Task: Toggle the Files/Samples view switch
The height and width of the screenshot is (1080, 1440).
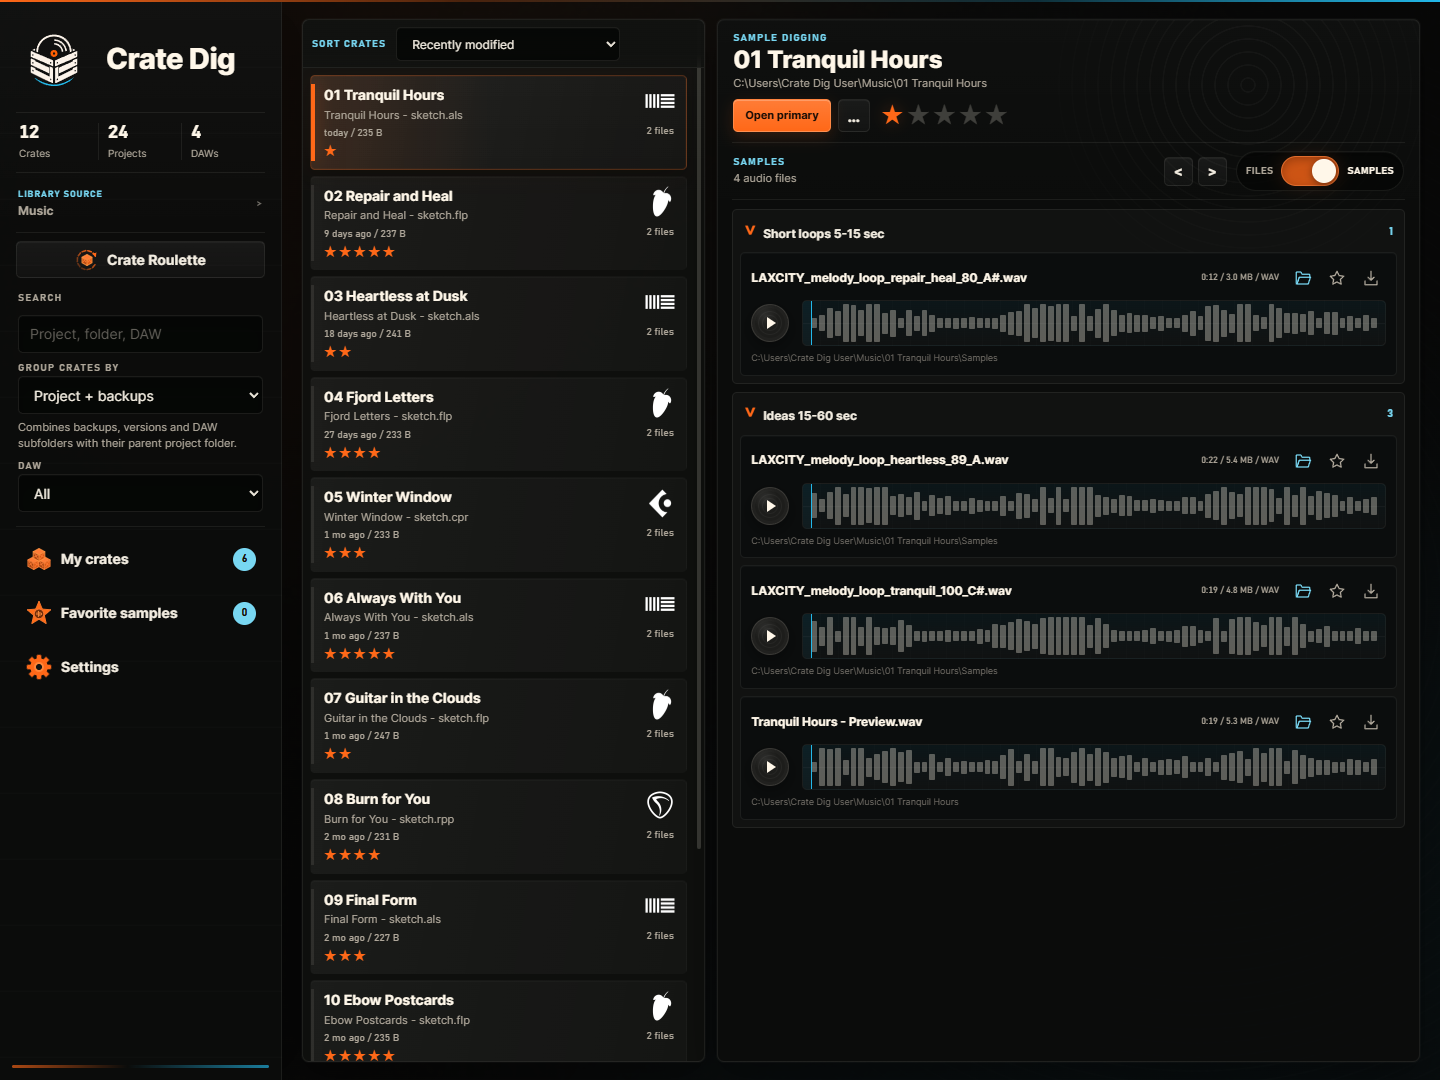Action: [1310, 171]
